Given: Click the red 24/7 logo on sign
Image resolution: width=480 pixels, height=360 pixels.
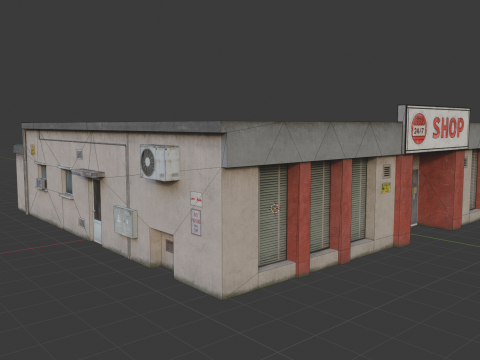Looking at the screenshot, I should (x=419, y=129).
